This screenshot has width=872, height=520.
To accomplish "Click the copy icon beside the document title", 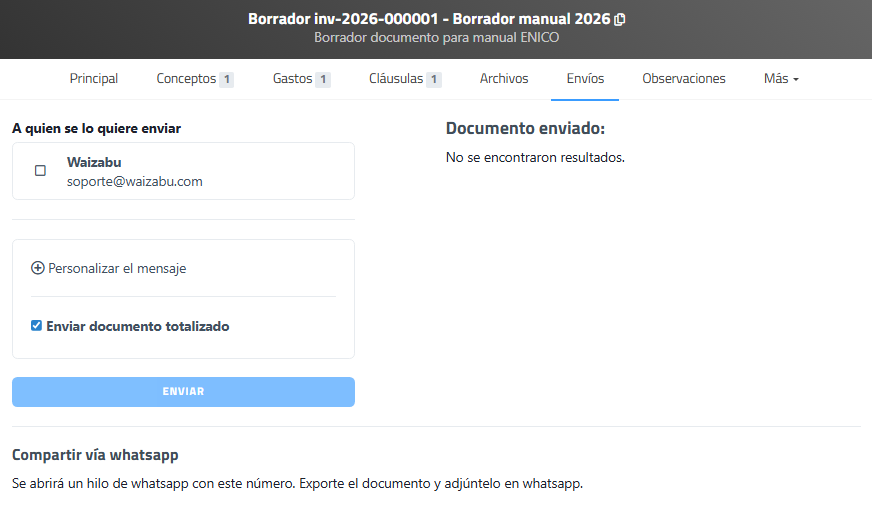I will point(620,20).
